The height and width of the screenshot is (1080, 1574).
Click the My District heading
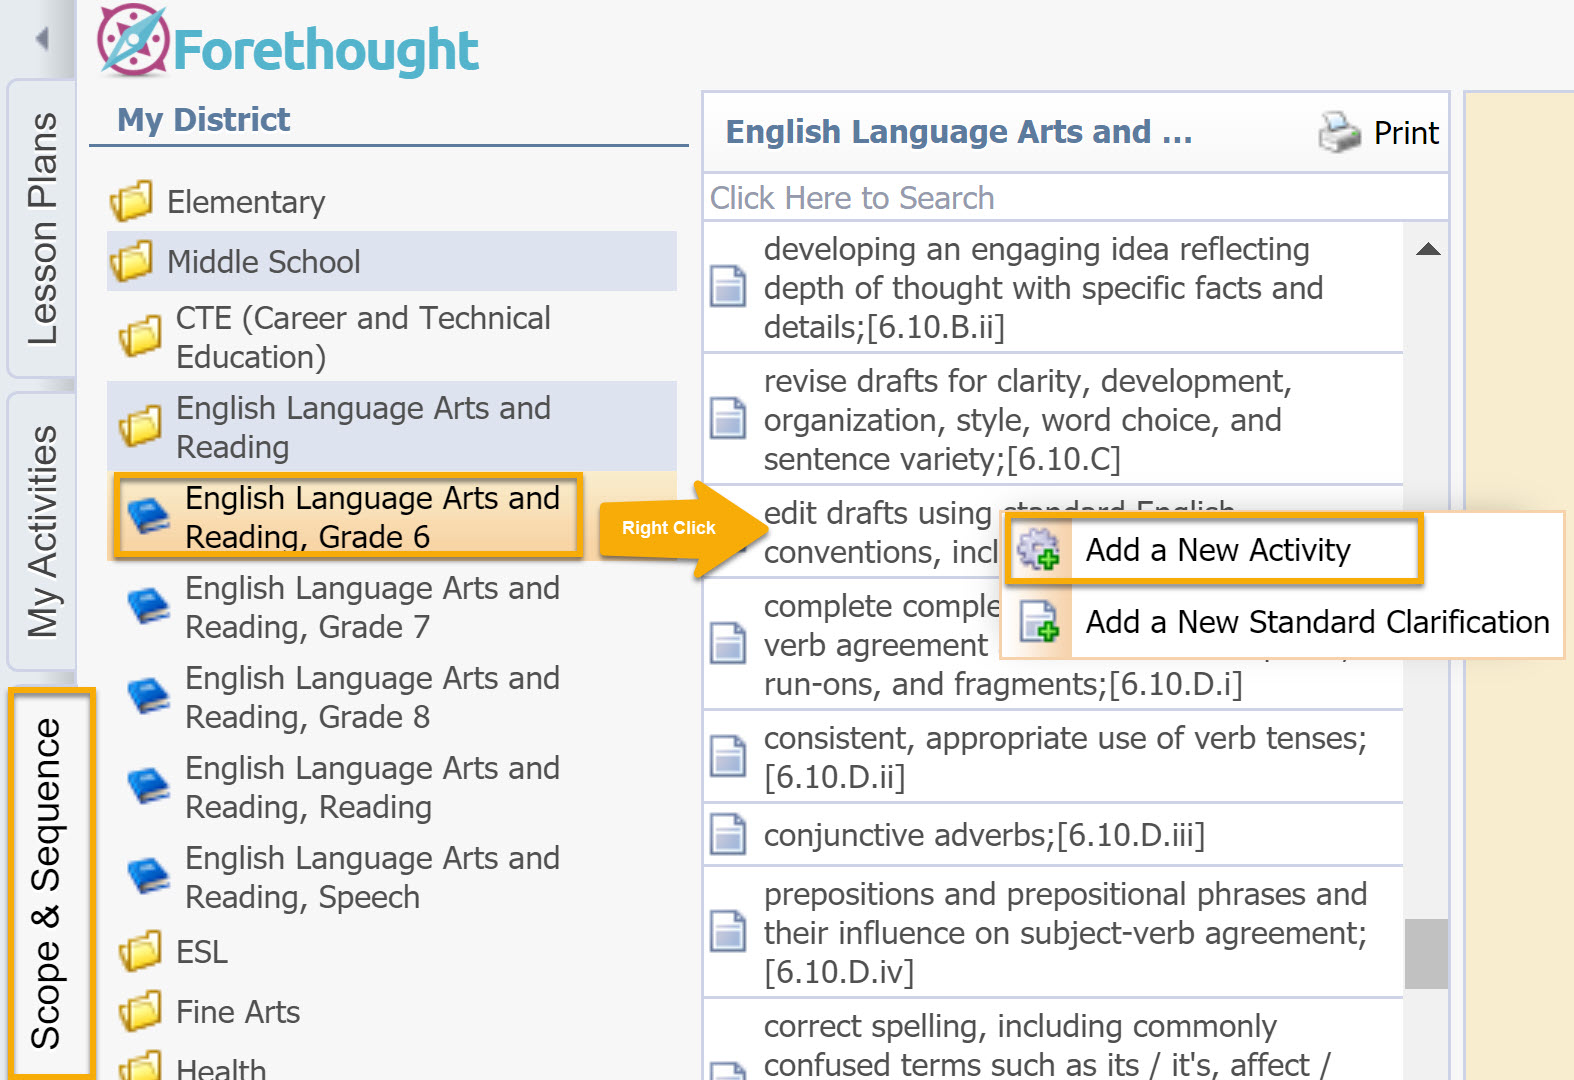(x=203, y=119)
